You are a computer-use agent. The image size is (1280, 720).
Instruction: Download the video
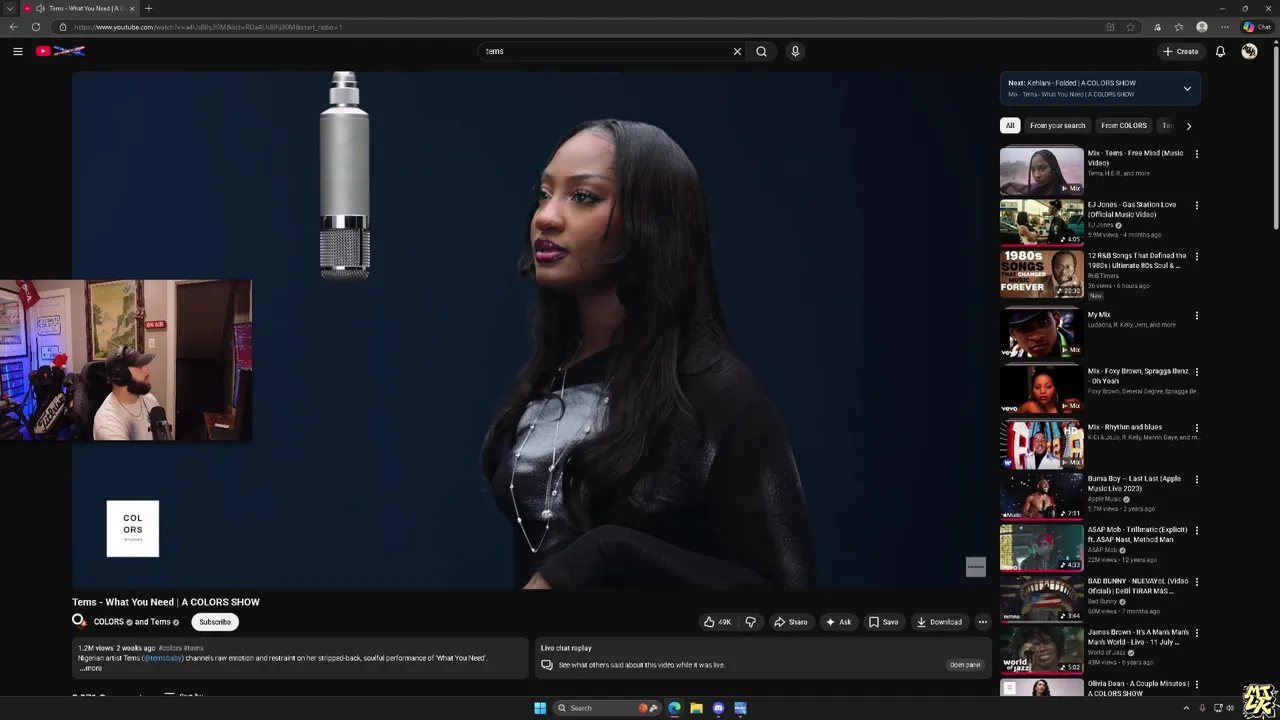click(939, 622)
